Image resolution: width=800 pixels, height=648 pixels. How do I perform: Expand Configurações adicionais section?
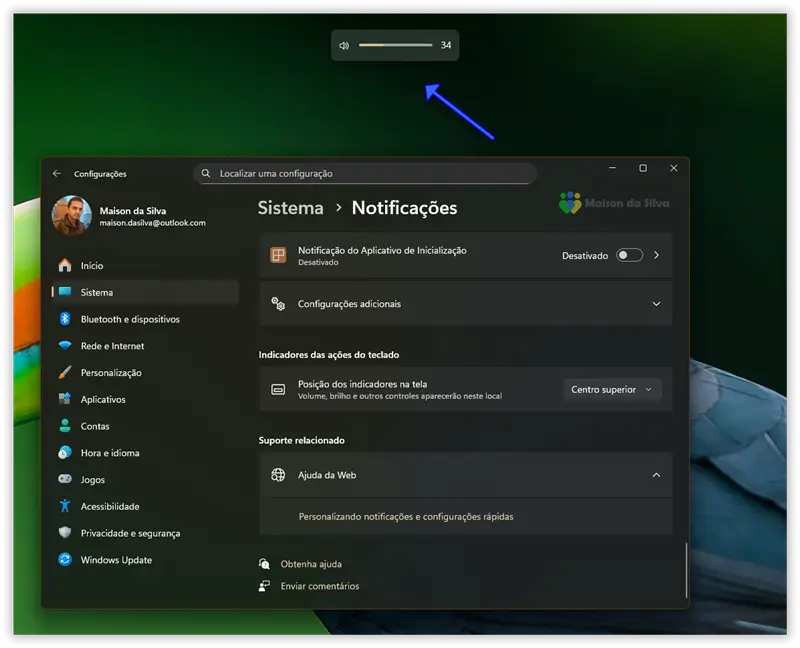pos(656,304)
